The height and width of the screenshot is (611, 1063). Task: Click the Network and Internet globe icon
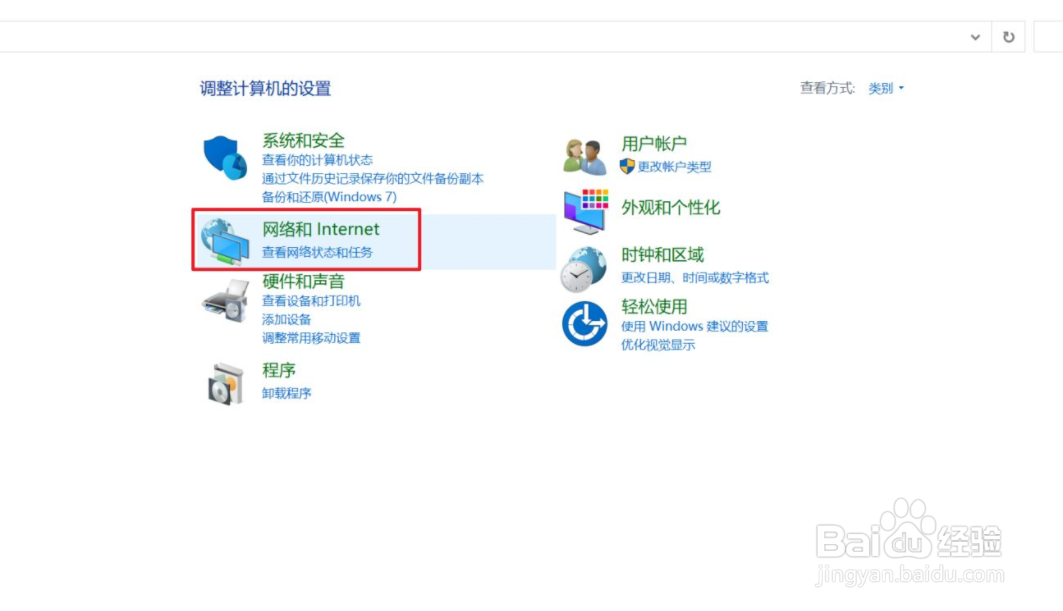(225, 241)
